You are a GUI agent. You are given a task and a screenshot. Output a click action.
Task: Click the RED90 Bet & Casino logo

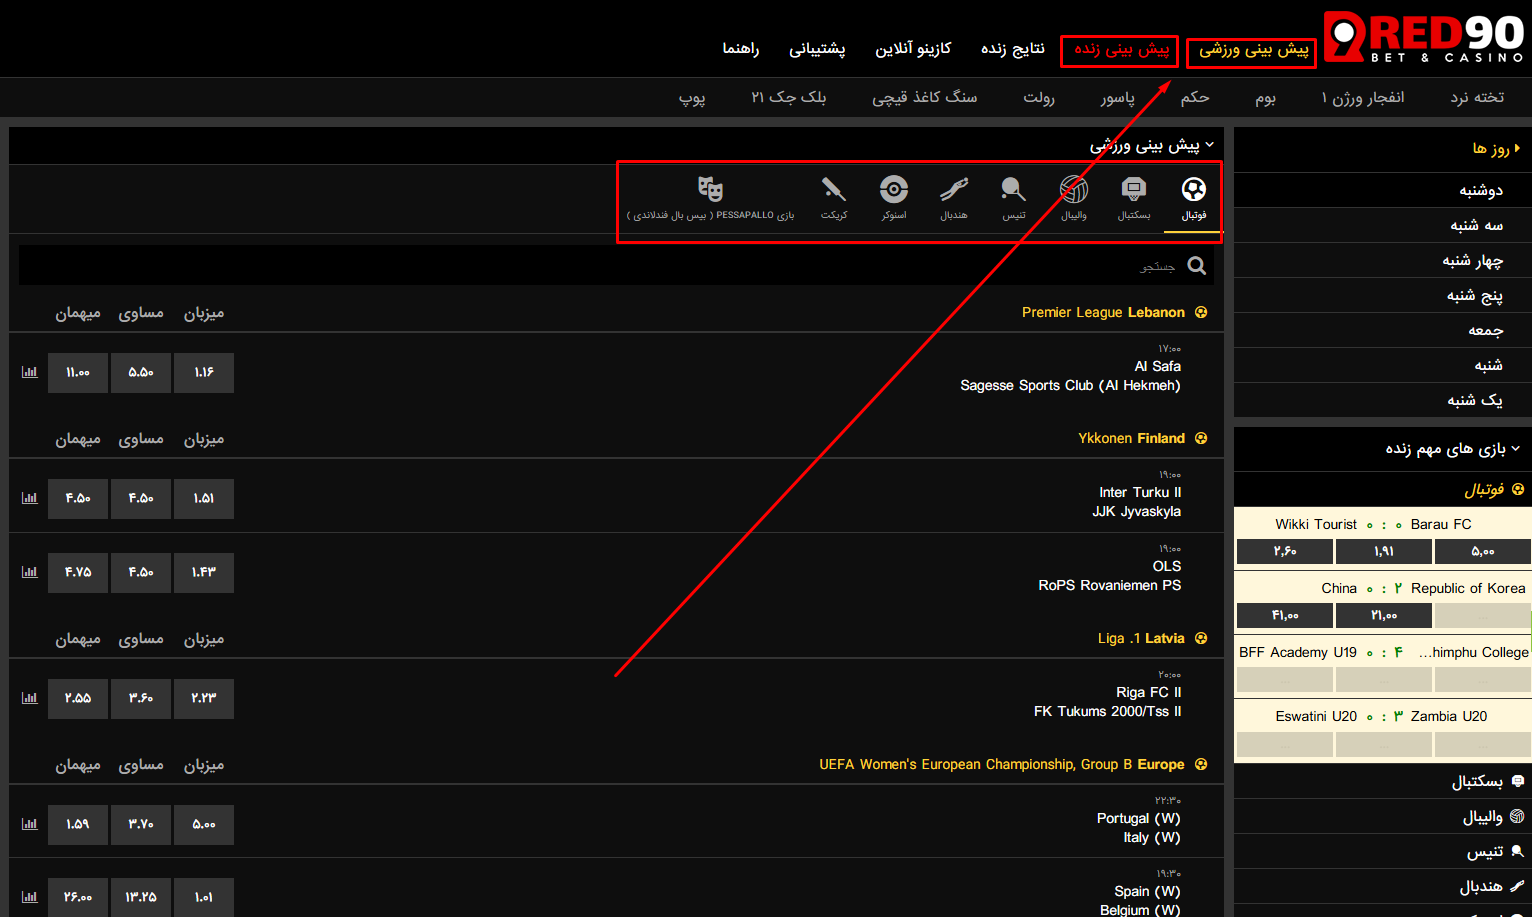pyautogui.click(x=1424, y=38)
